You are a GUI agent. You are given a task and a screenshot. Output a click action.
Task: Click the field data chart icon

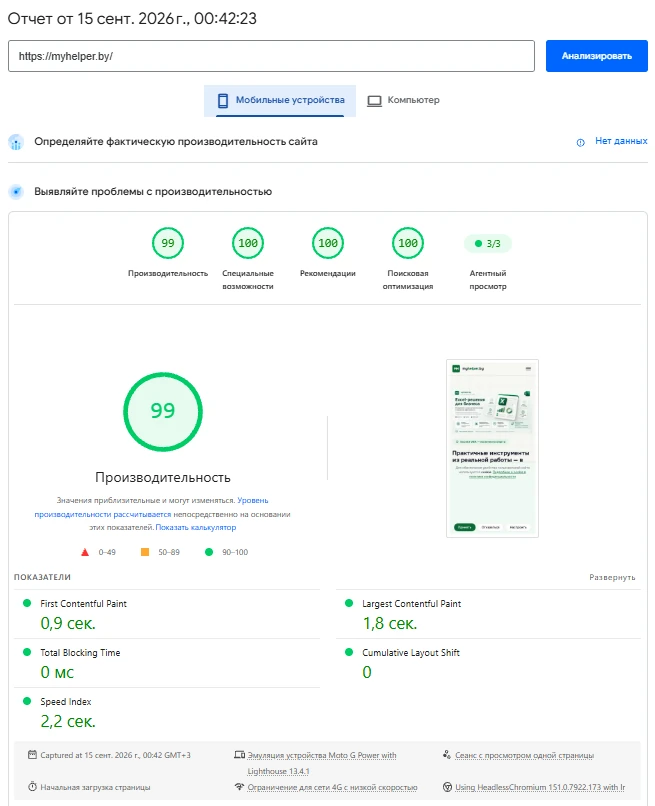tap(16, 142)
